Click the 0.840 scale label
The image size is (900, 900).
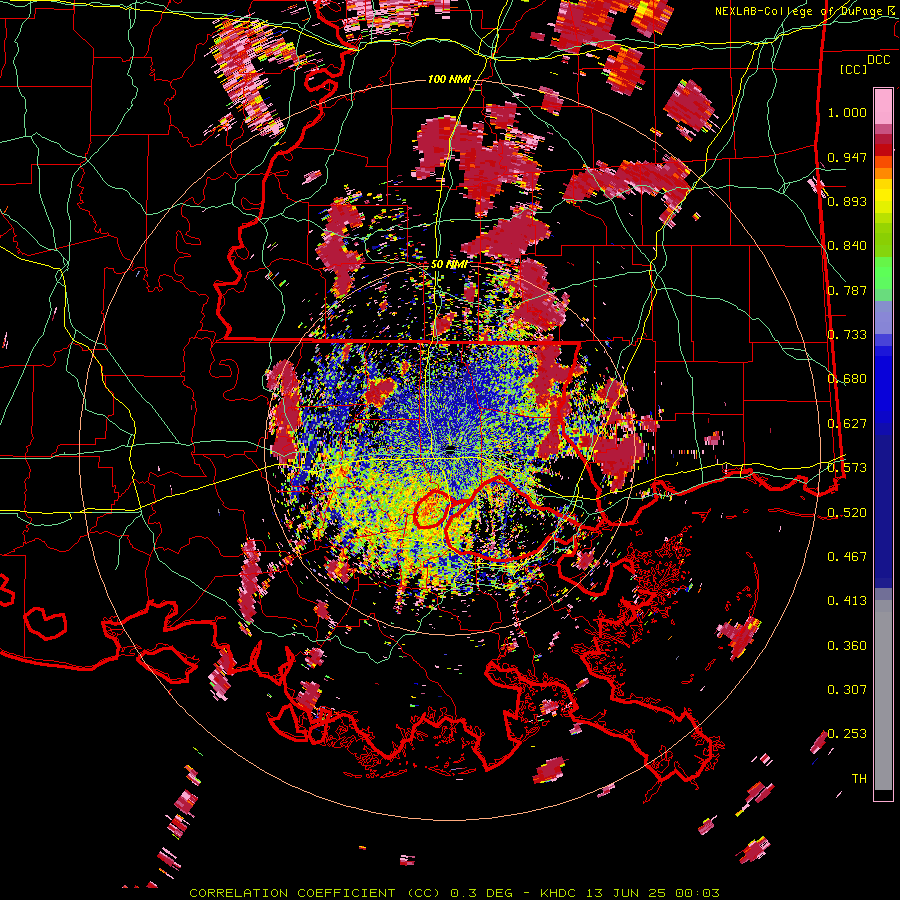[847, 246]
